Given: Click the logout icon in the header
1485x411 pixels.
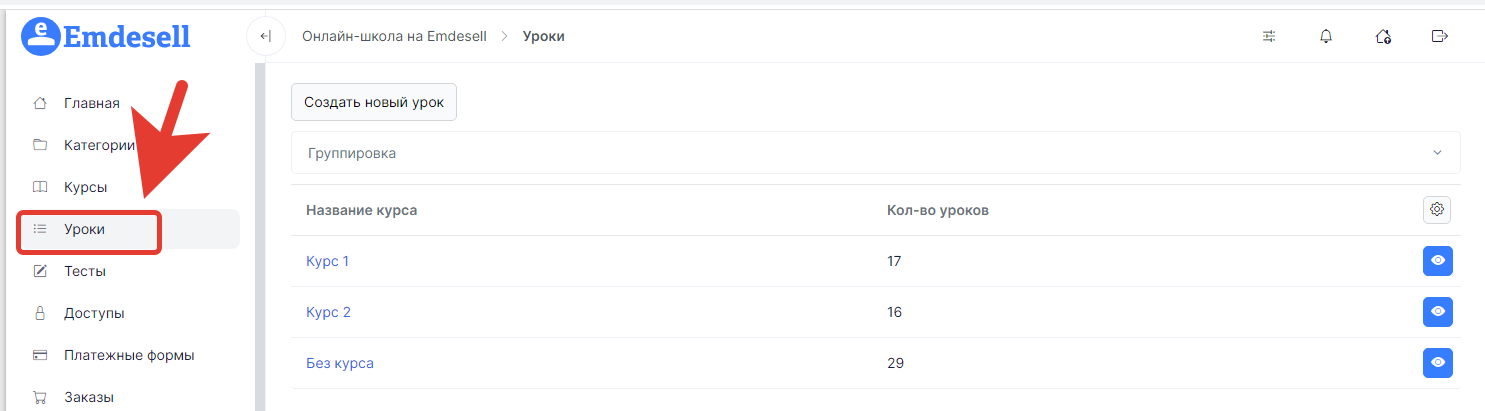Looking at the screenshot, I should 1439,37.
